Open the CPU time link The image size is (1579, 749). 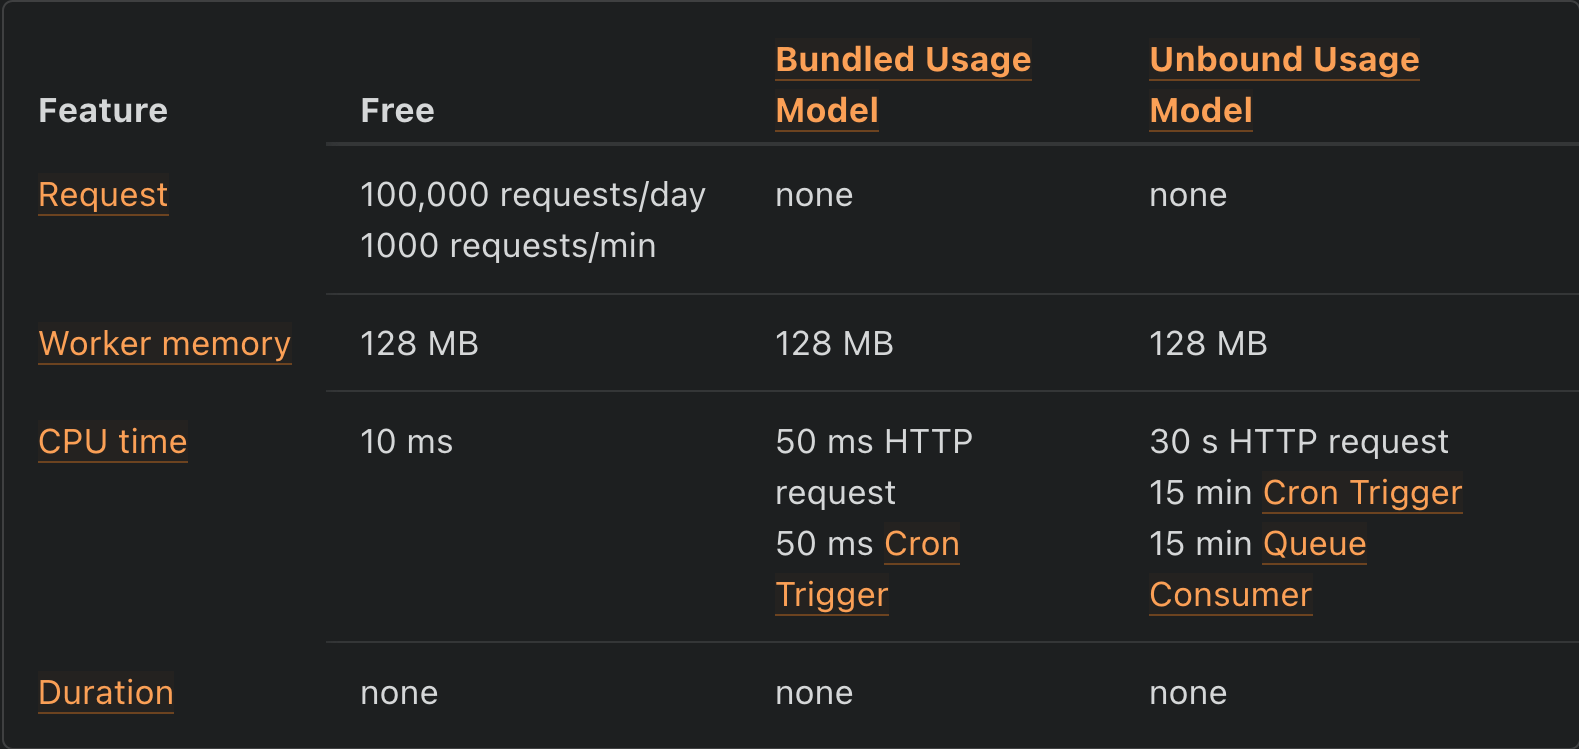tap(112, 441)
